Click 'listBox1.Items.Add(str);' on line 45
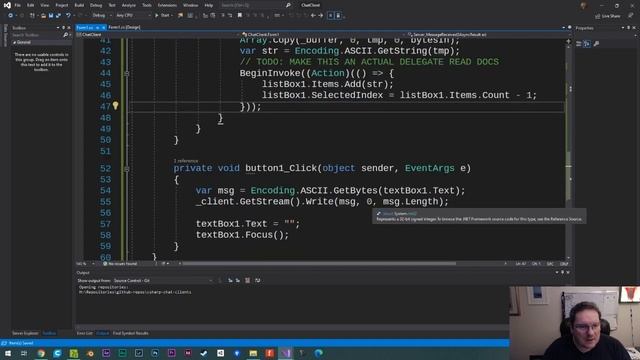 (328, 84)
